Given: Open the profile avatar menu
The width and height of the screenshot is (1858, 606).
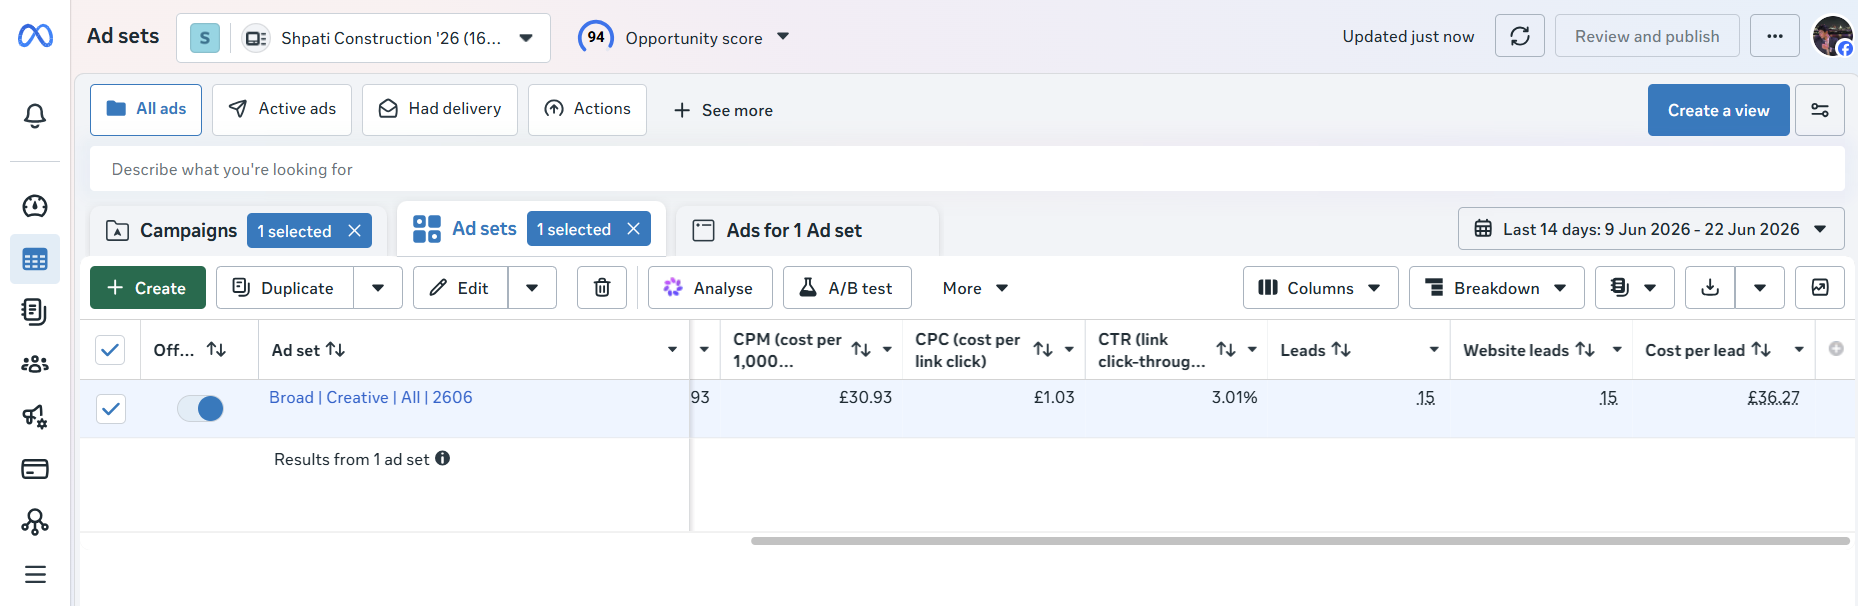Looking at the screenshot, I should tap(1833, 36).
